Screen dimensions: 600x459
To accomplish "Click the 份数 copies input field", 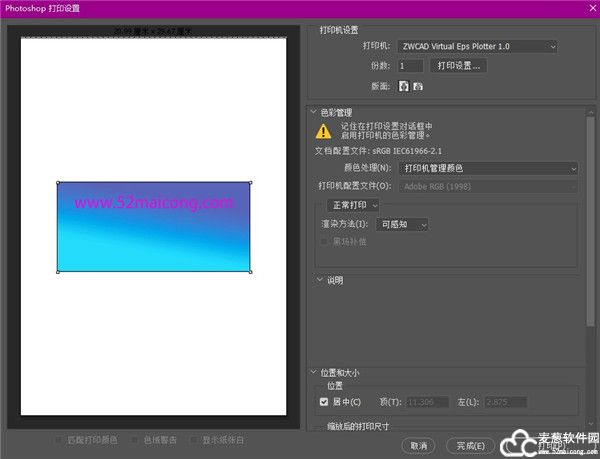I will (x=410, y=66).
